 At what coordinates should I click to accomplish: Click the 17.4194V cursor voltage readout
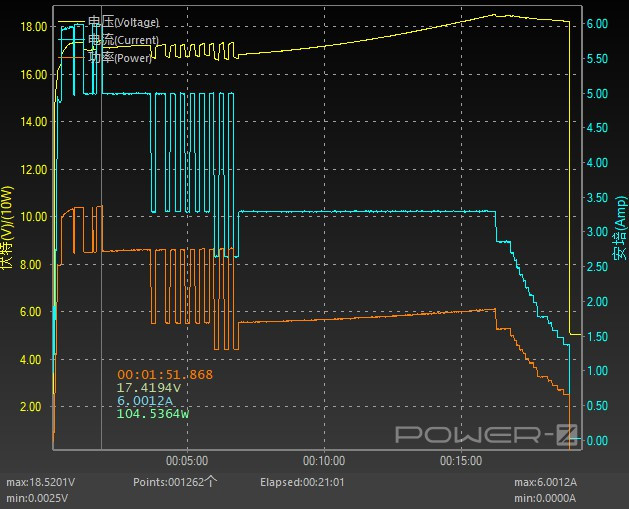(x=149, y=388)
